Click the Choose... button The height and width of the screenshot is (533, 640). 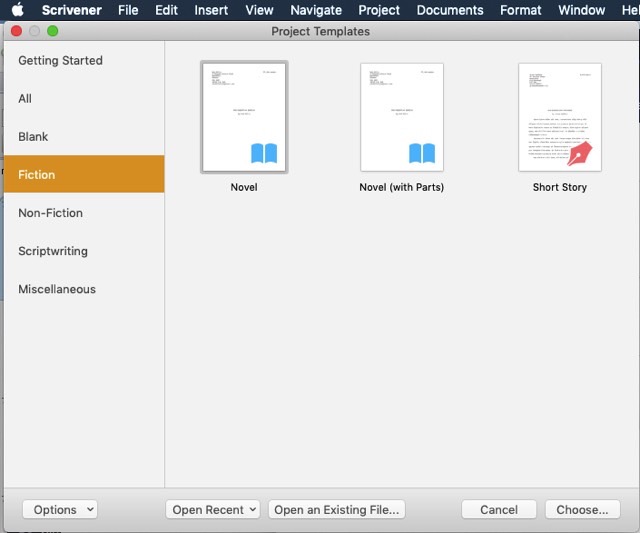pos(582,509)
